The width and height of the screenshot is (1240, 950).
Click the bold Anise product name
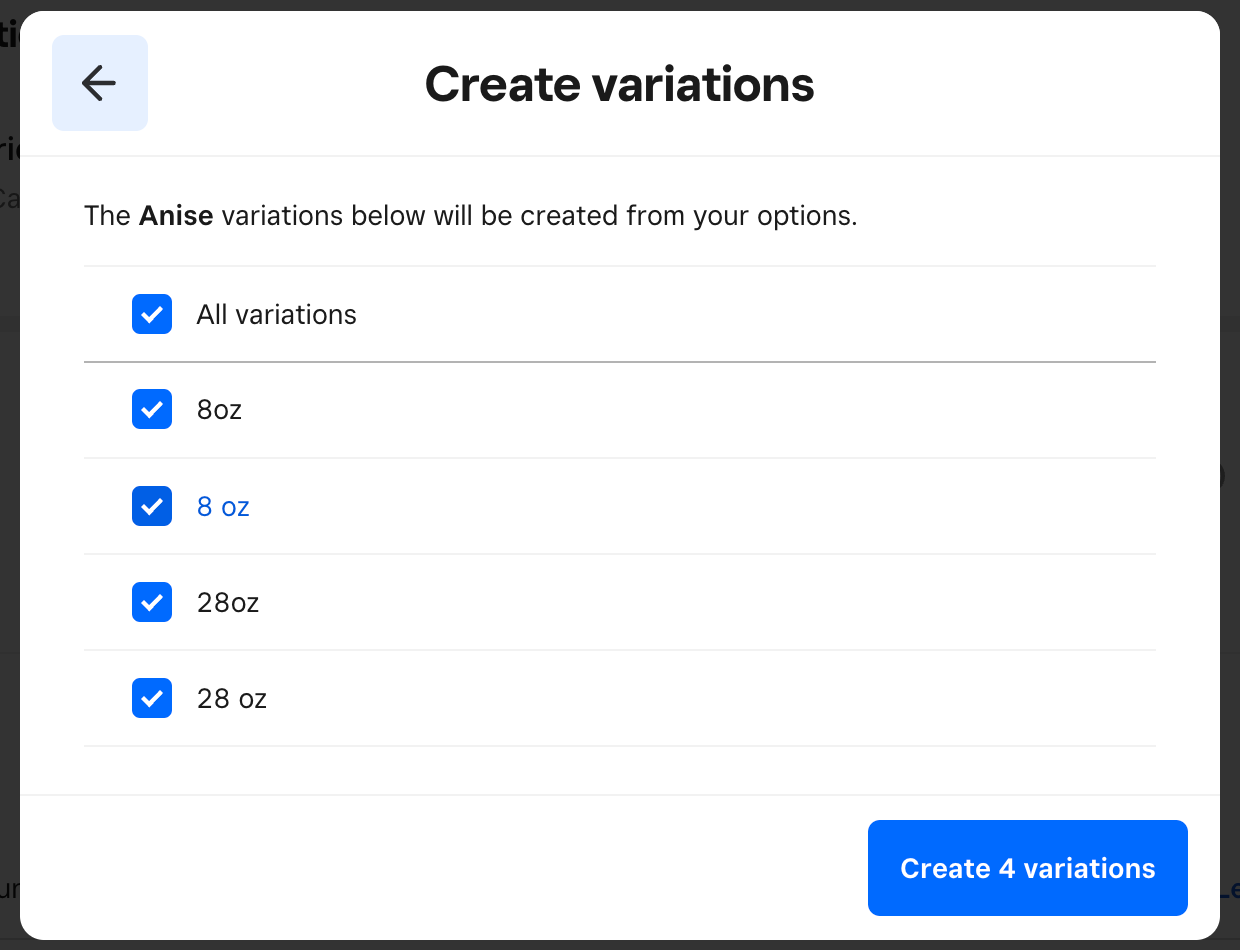177,215
